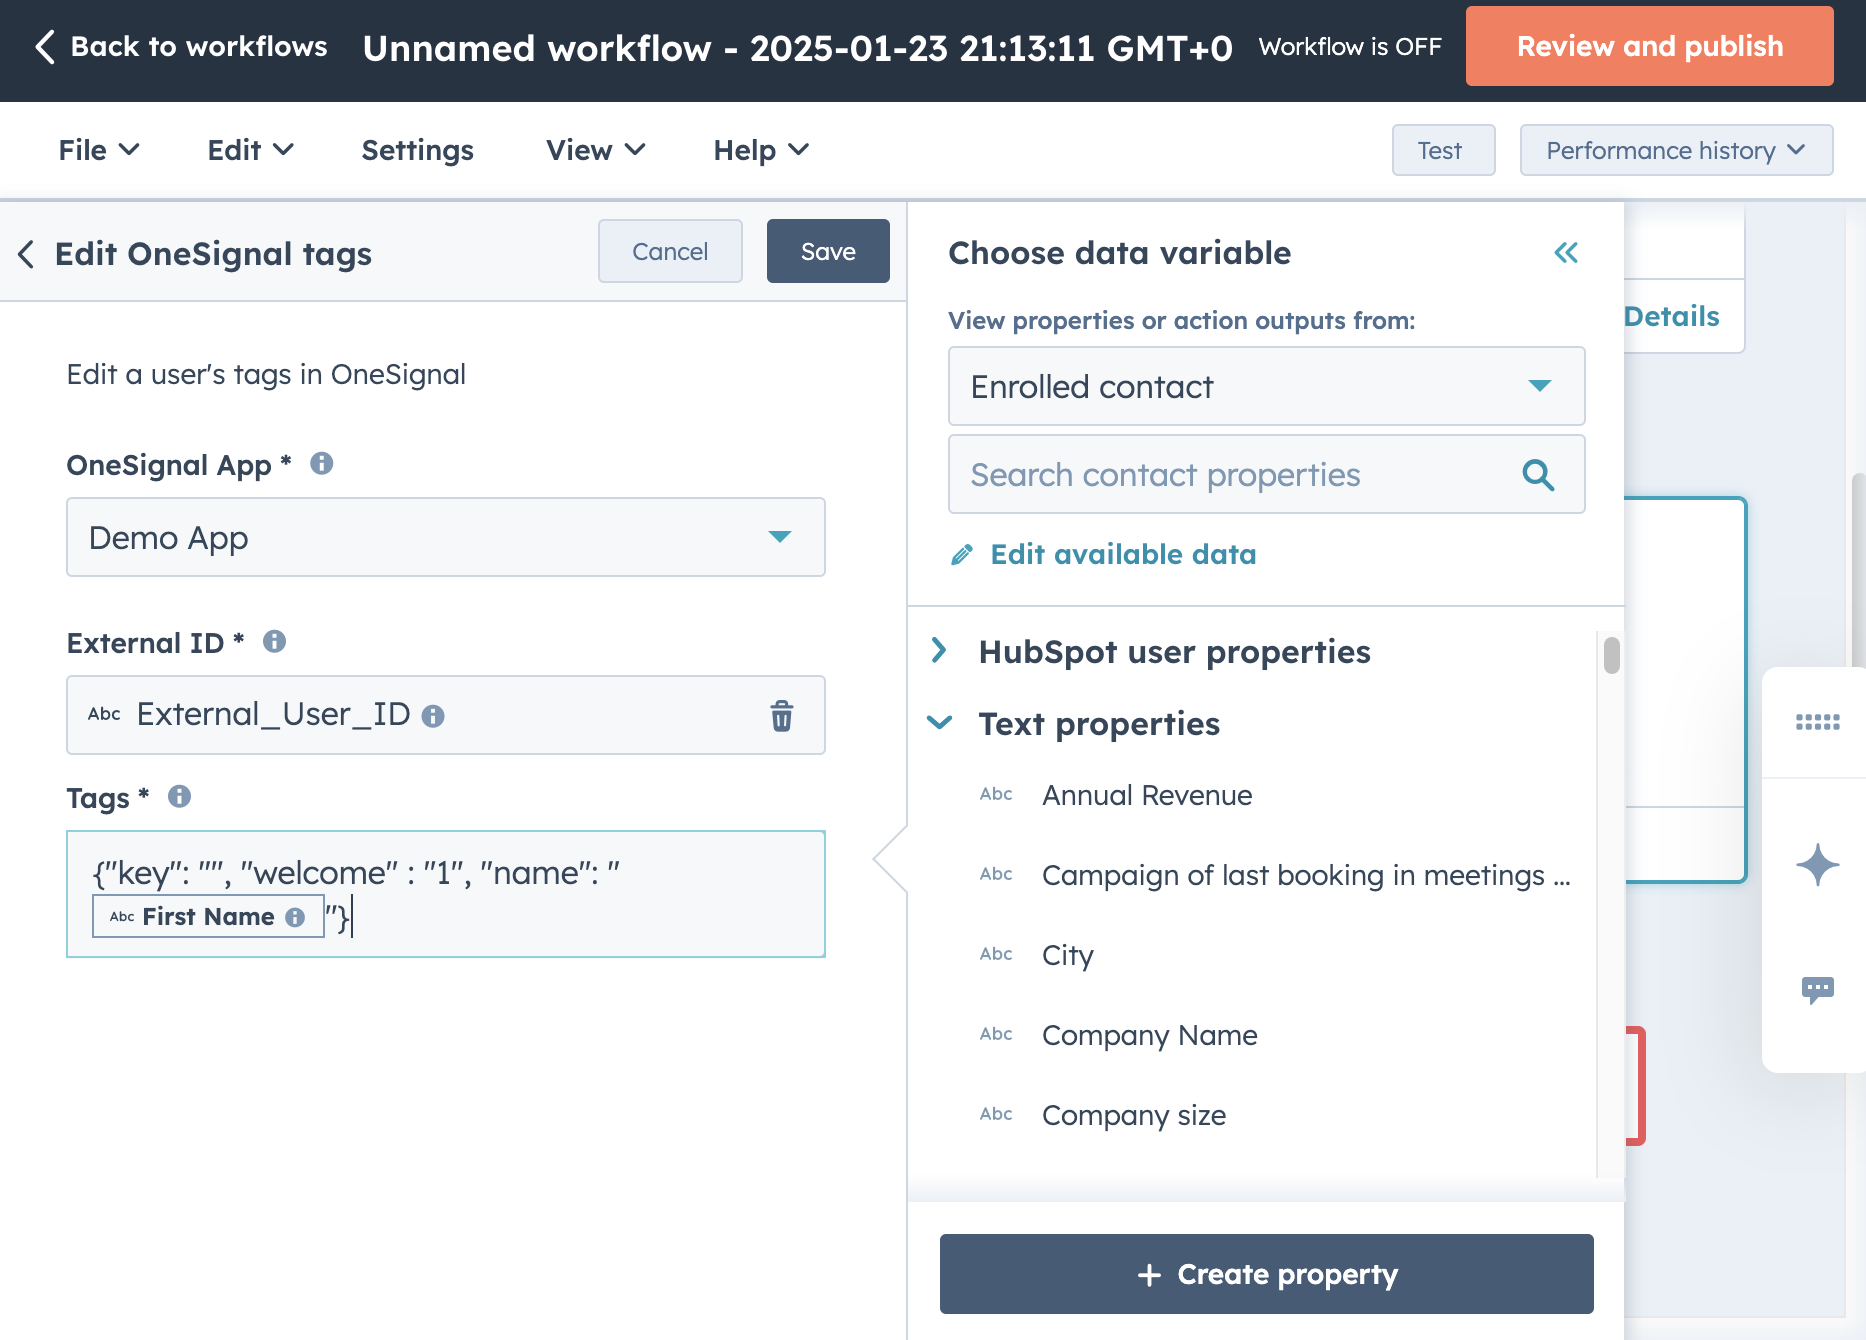The width and height of the screenshot is (1866, 1340).
Task: Open the File menu
Action: click(99, 150)
